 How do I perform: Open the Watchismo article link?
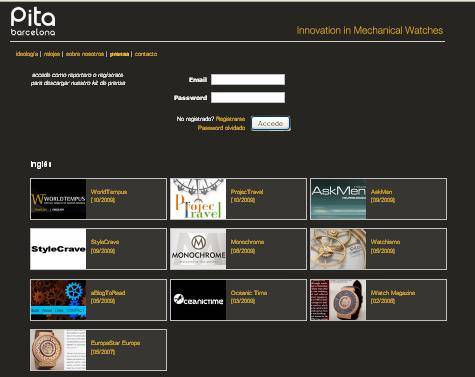(385, 242)
